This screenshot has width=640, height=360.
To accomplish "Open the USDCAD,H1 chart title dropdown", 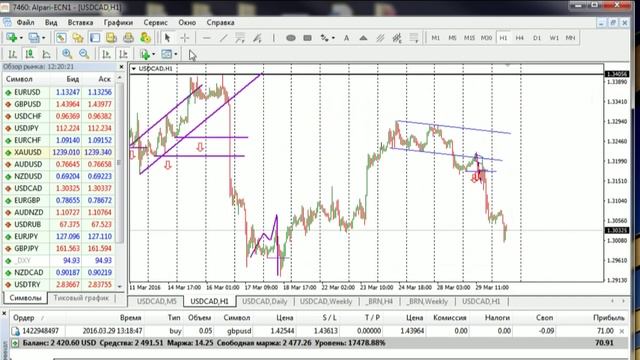I will (x=133, y=69).
